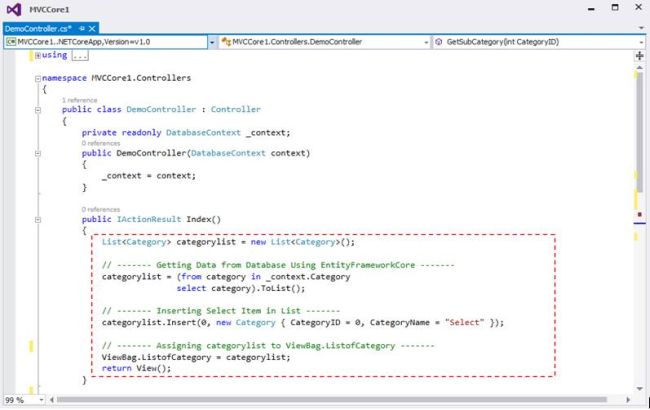Close the Visual Studio window
This screenshot has width=650, height=410.
(x=639, y=7)
